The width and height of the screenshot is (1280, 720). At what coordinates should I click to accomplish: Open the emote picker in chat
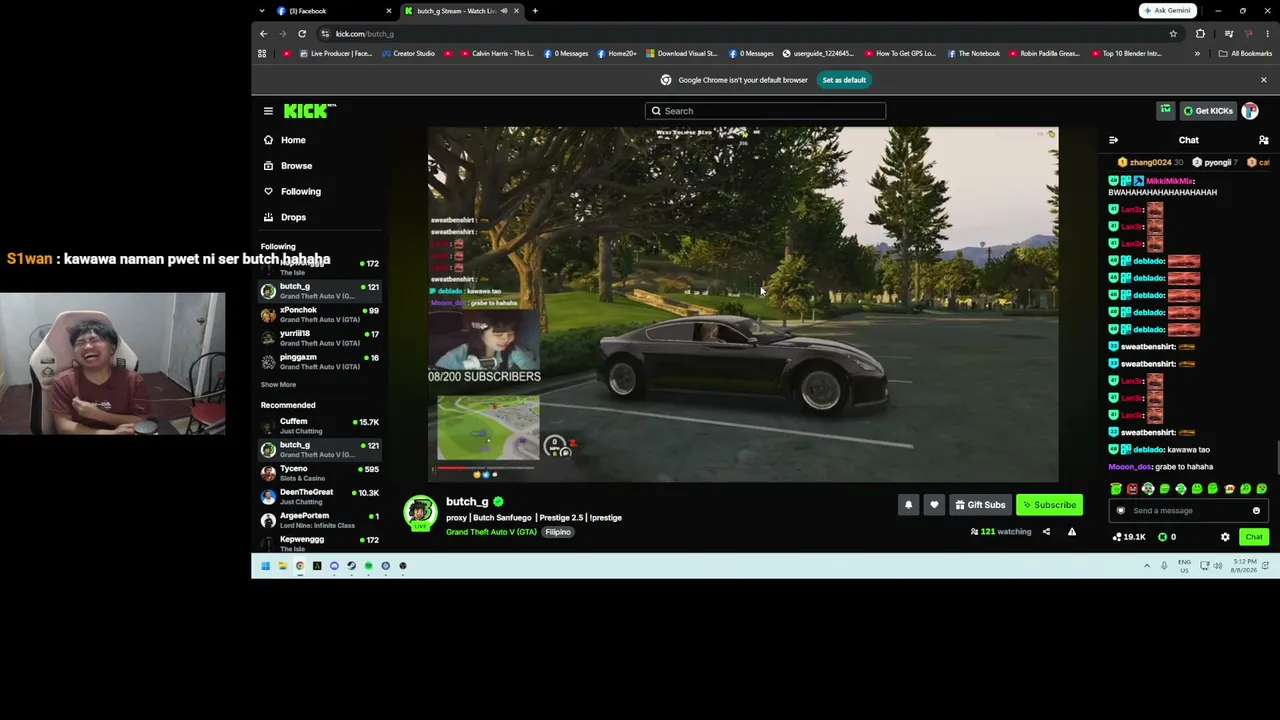pos(1256,511)
